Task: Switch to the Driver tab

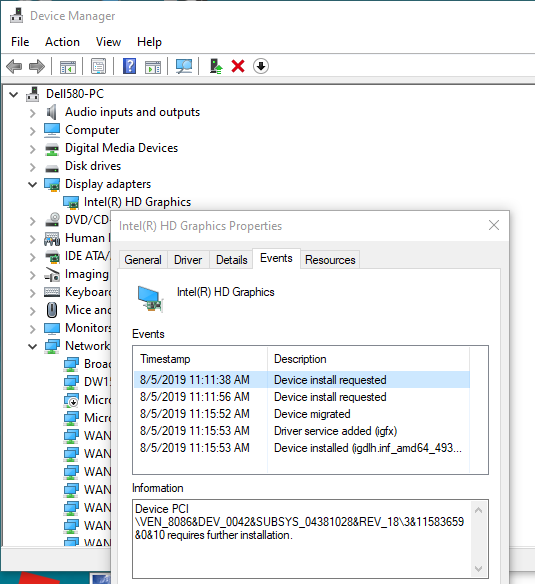Action: tap(188, 260)
